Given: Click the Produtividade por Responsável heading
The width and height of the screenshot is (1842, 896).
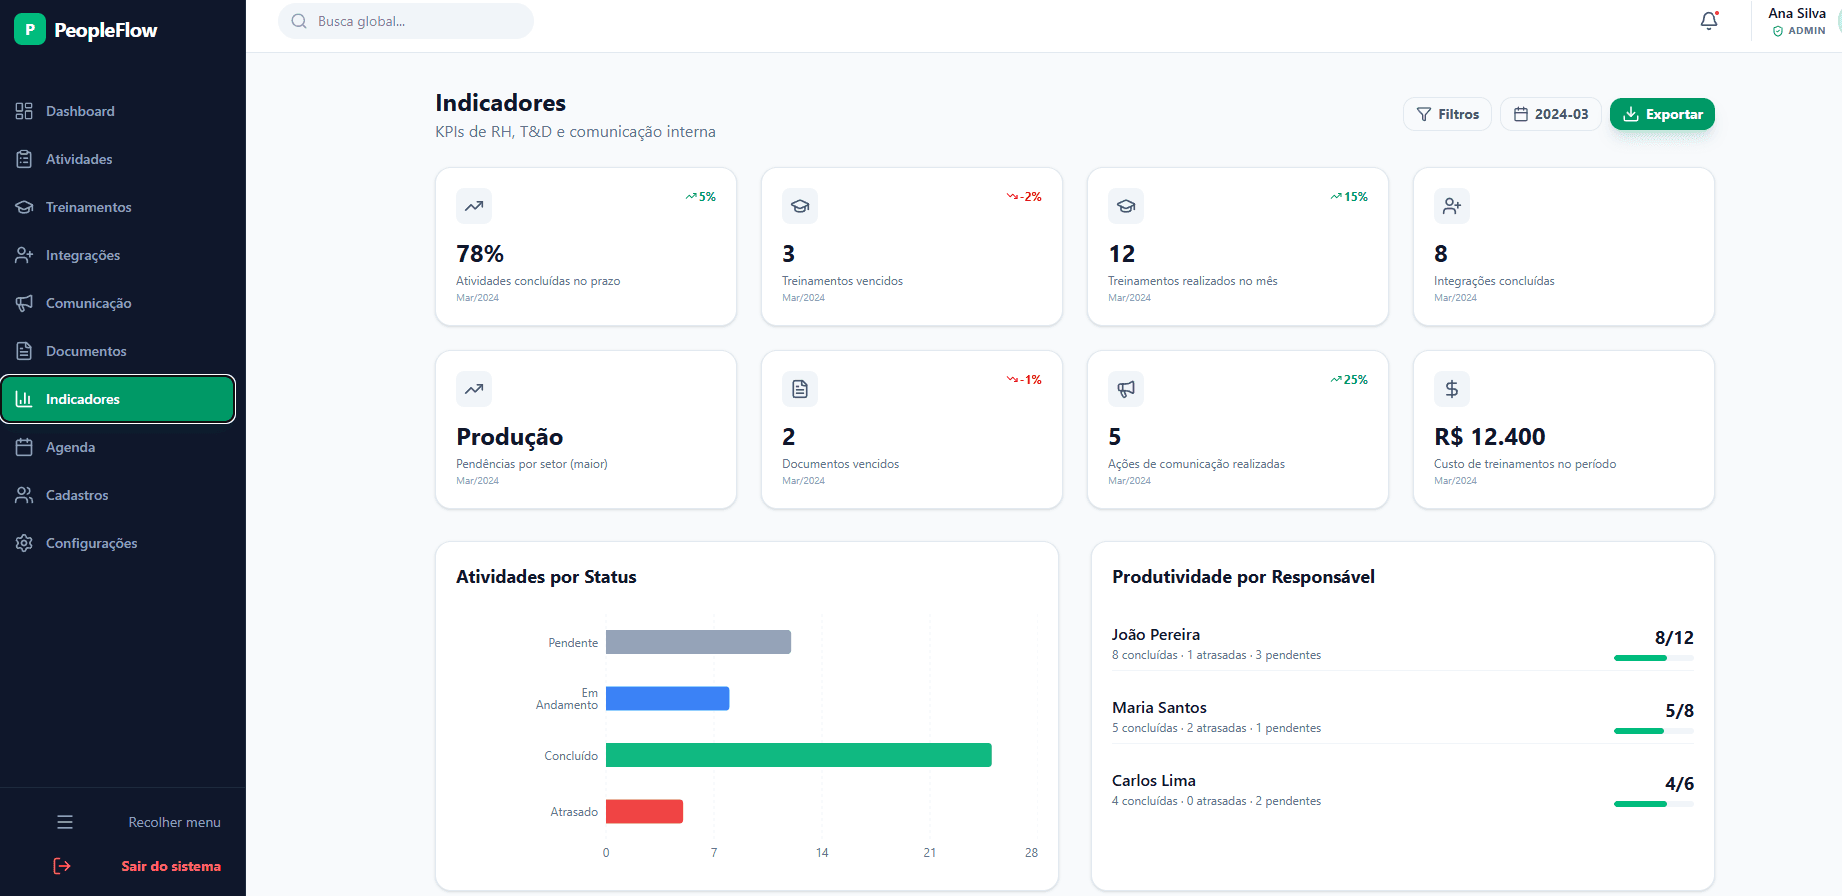Looking at the screenshot, I should (1243, 577).
